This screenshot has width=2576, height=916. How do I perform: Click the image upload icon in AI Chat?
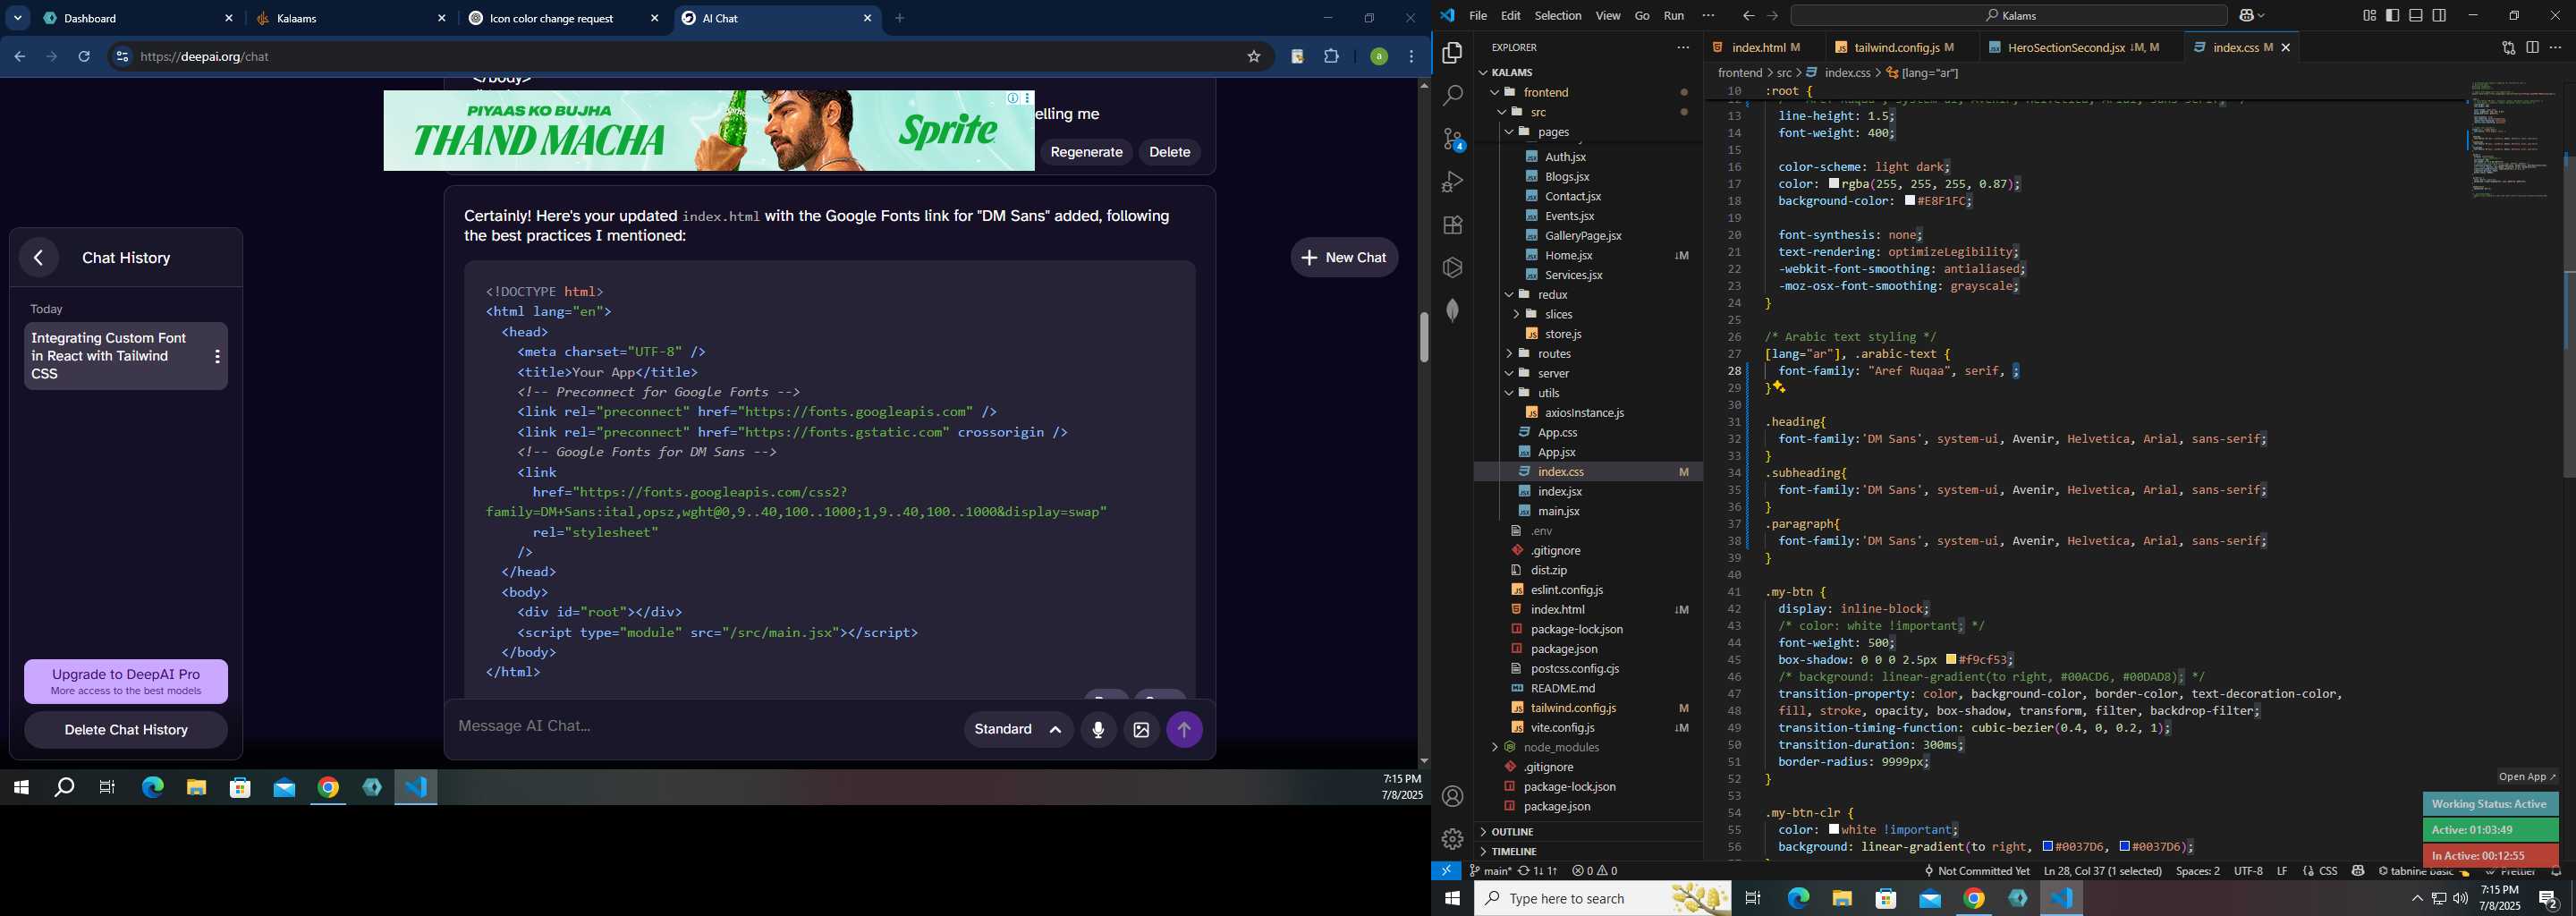(x=1141, y=730)
